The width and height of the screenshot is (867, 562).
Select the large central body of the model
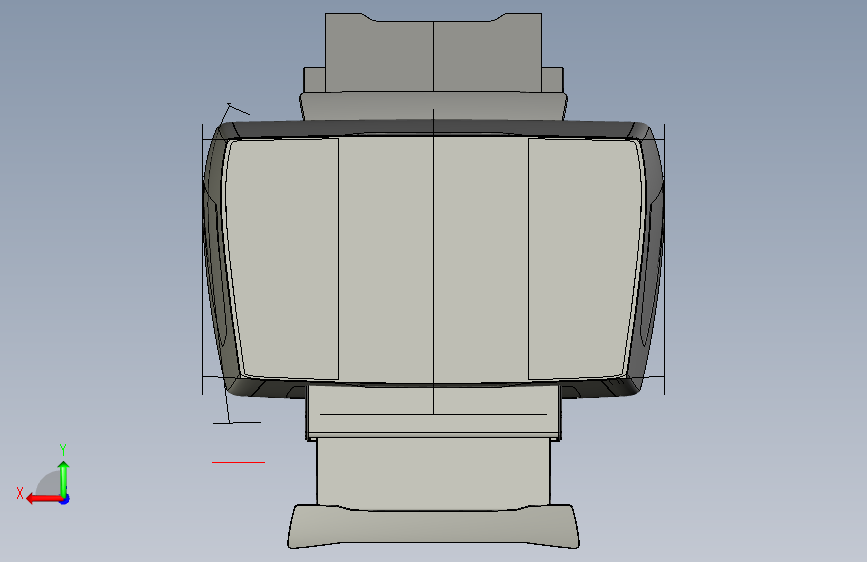434,259
